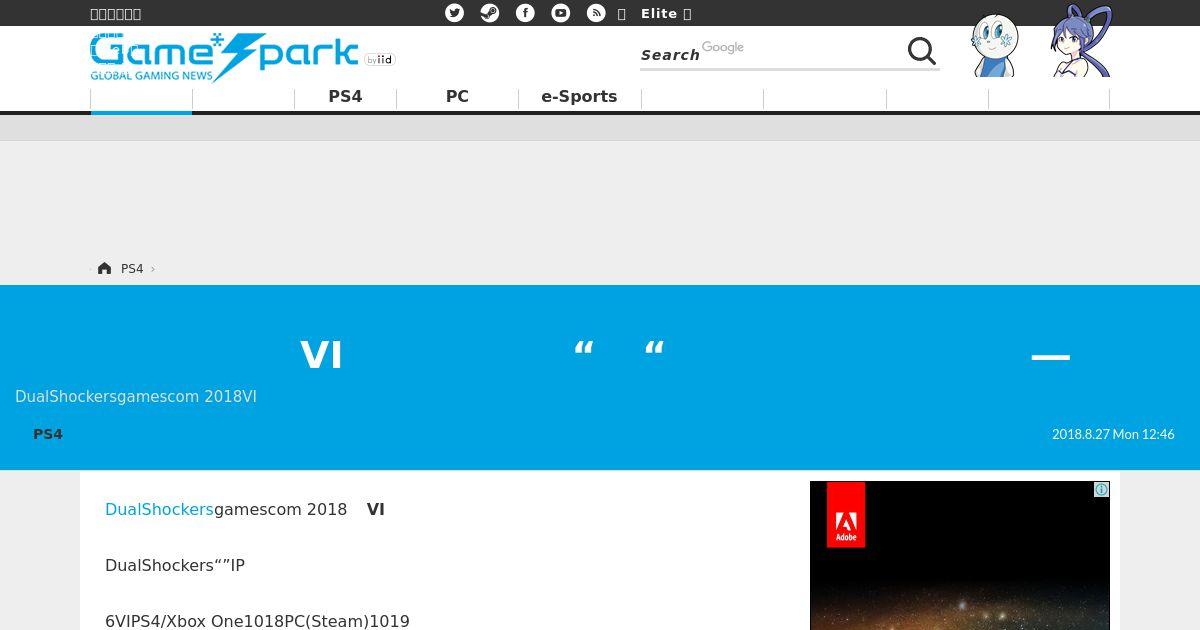The width and height of the screenshot is (1200, 630).
Task: Open the Adobe advertisement image
Action: click(960, 556)
